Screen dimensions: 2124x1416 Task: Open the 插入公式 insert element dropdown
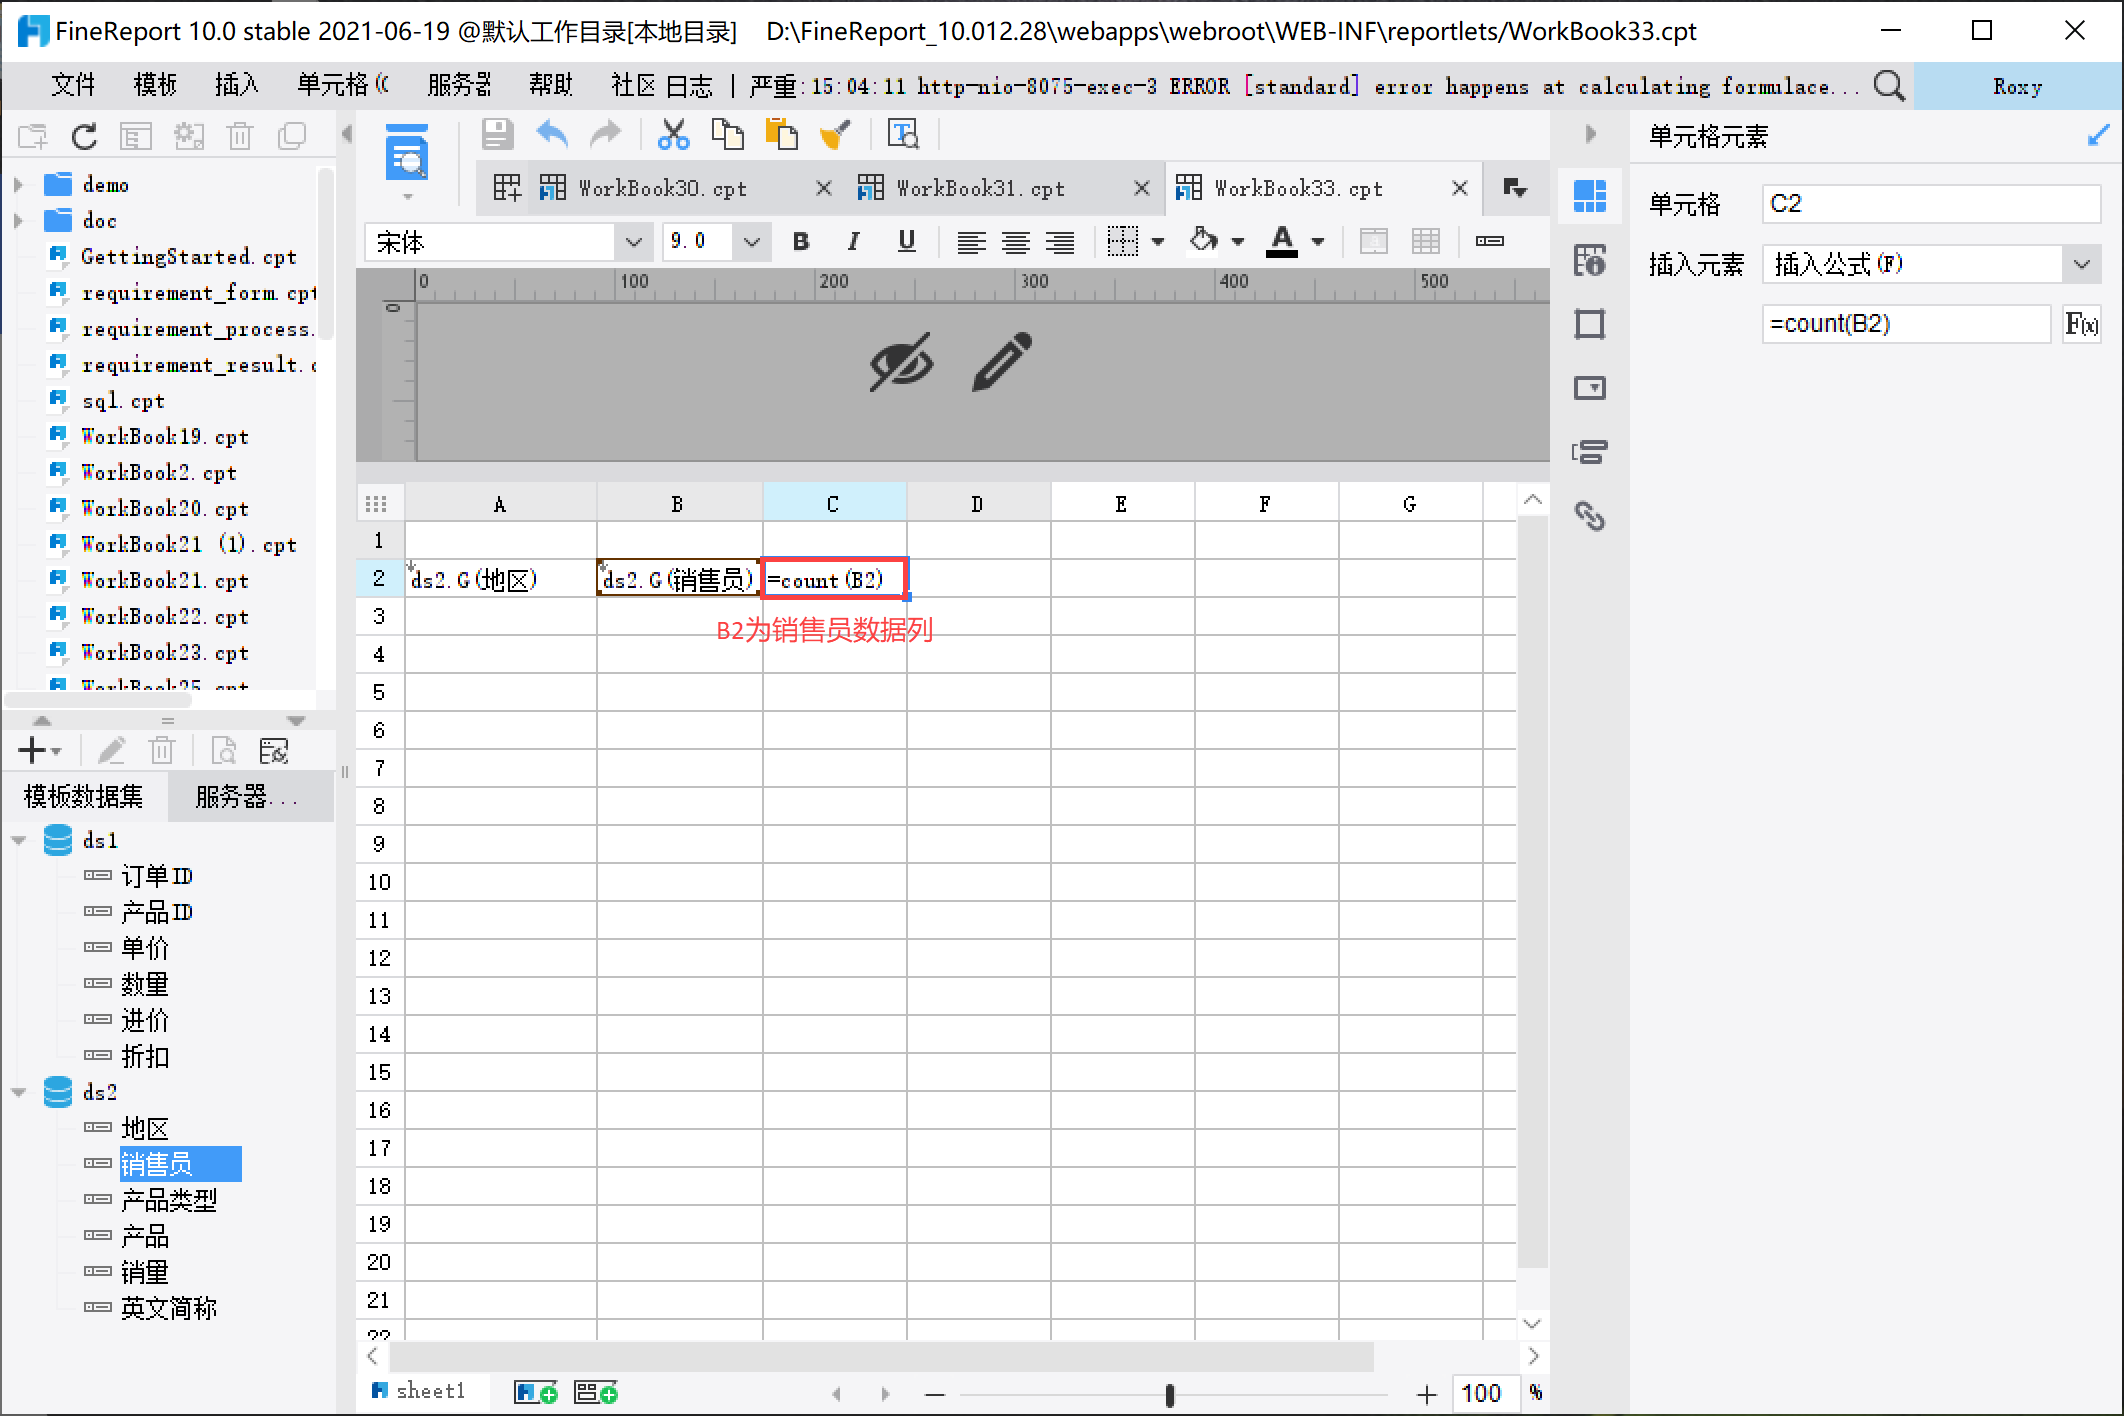(x=2081, y=264)
